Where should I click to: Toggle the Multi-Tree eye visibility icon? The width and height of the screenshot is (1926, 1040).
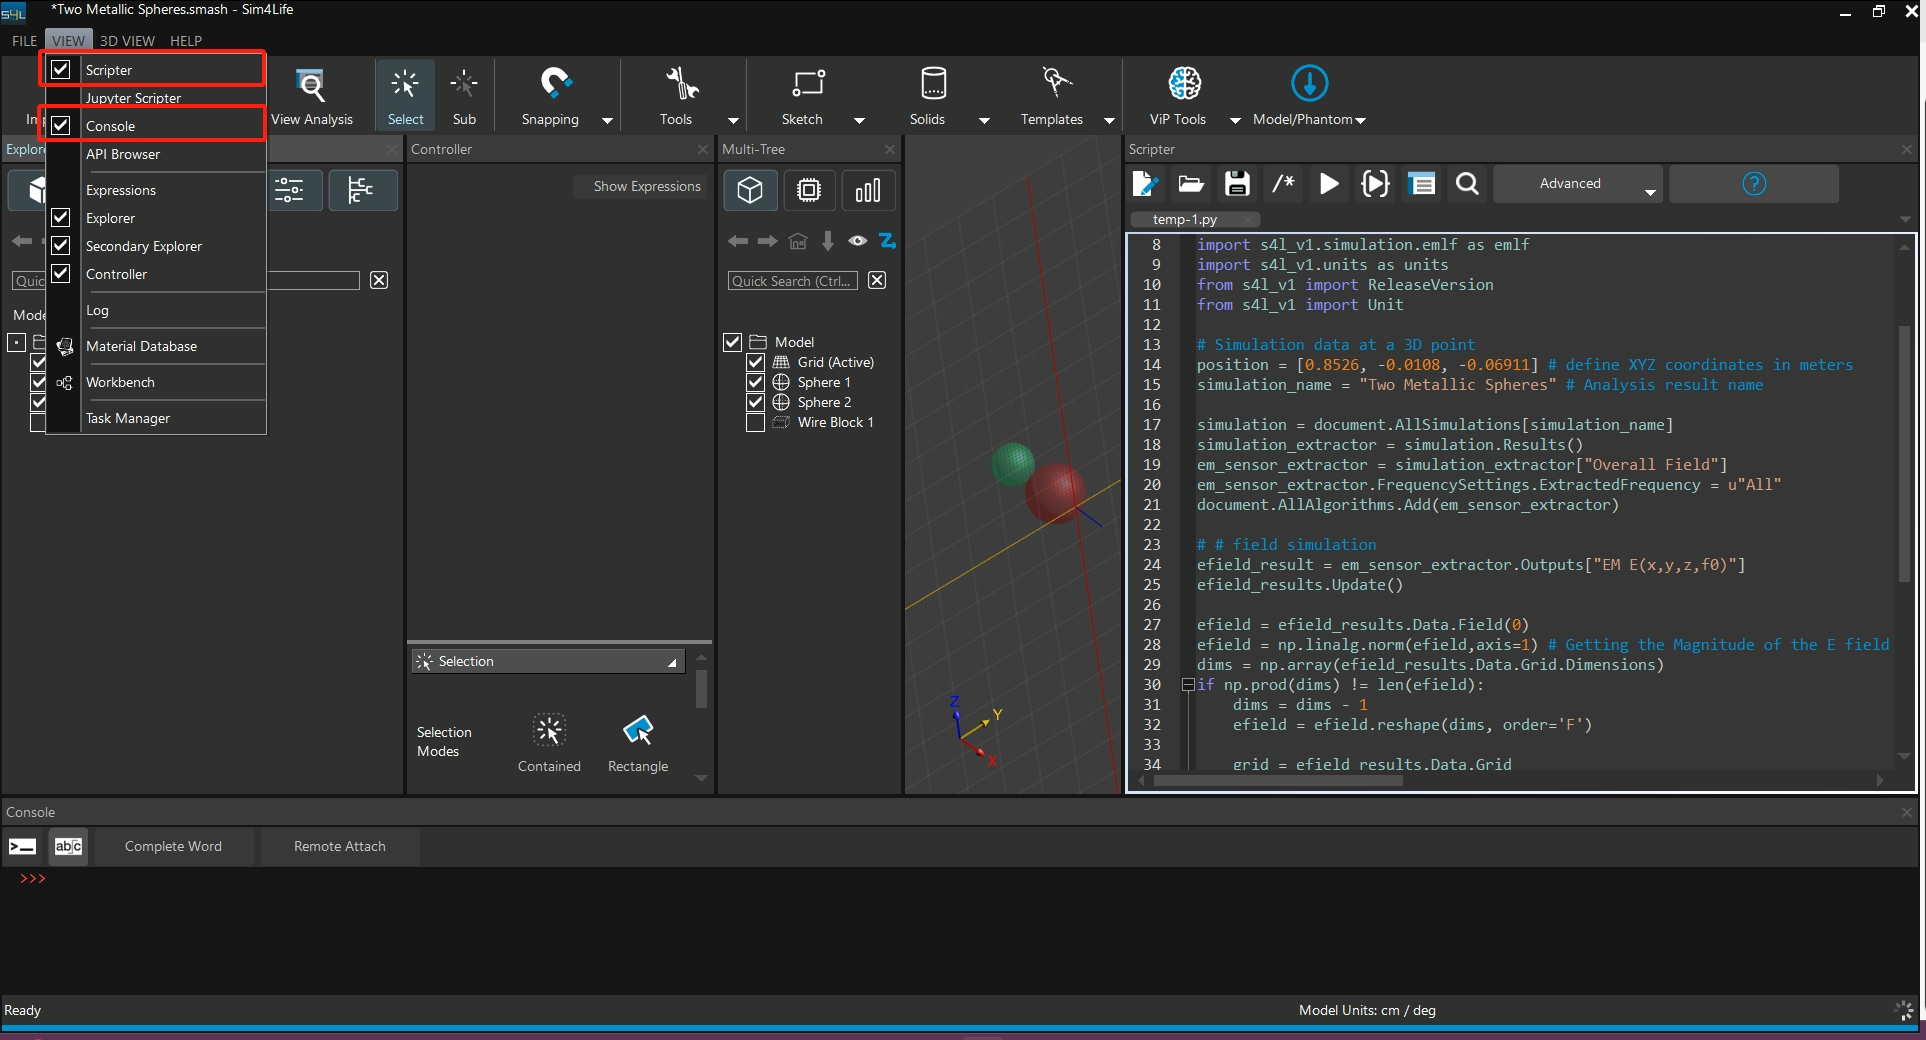(x=857, y=241)
